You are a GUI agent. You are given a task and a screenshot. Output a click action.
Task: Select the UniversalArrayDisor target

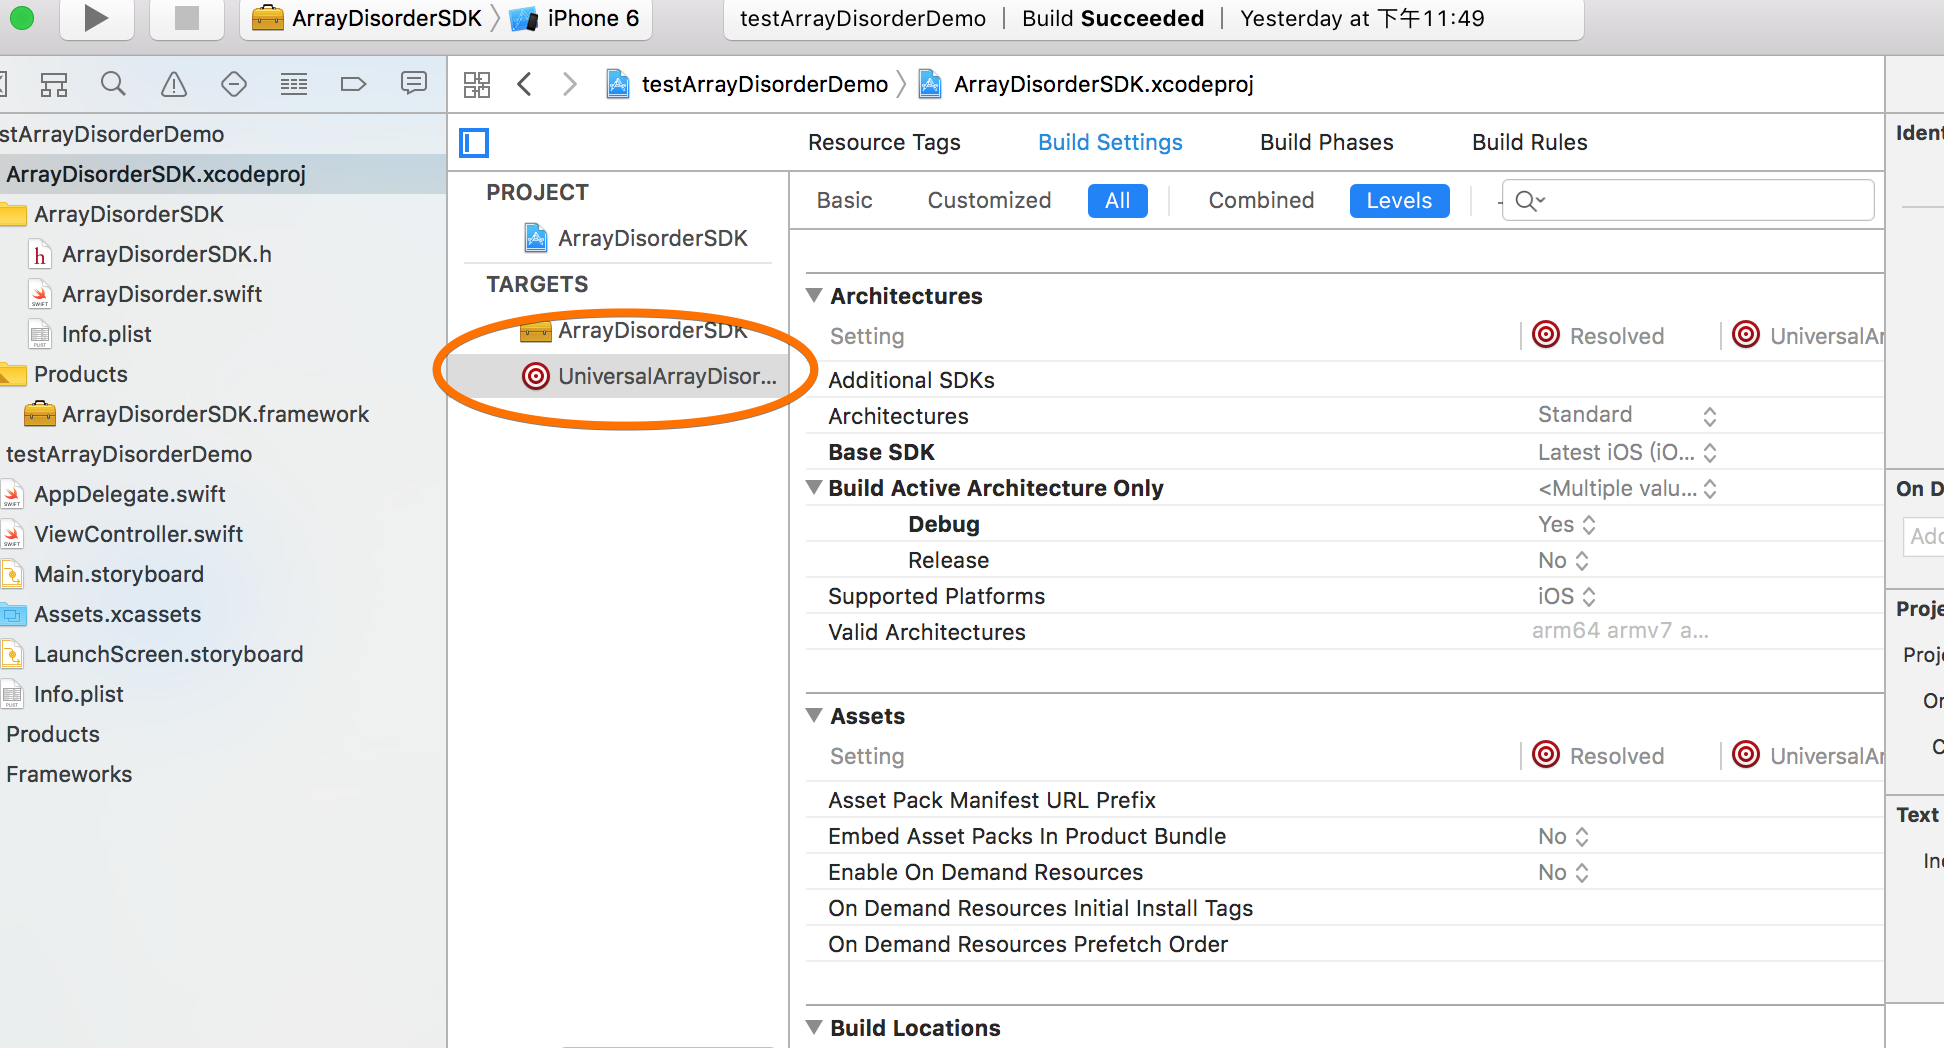[665, 376]
